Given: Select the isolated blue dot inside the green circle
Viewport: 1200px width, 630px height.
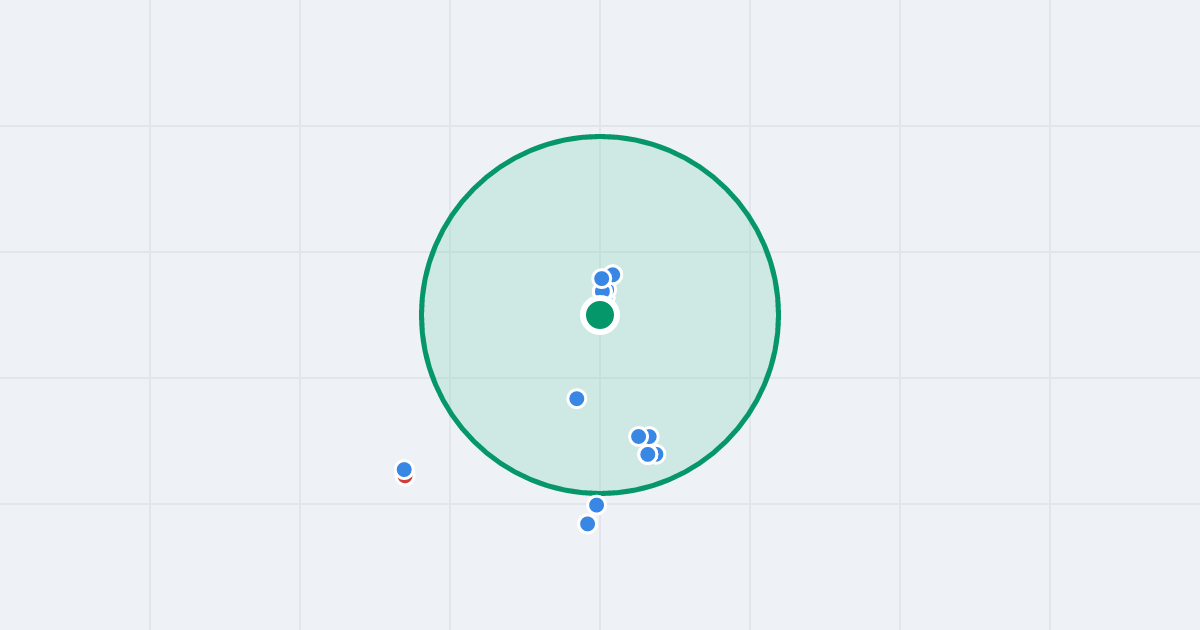Looking at the screenshot, I should coord(577,399).
